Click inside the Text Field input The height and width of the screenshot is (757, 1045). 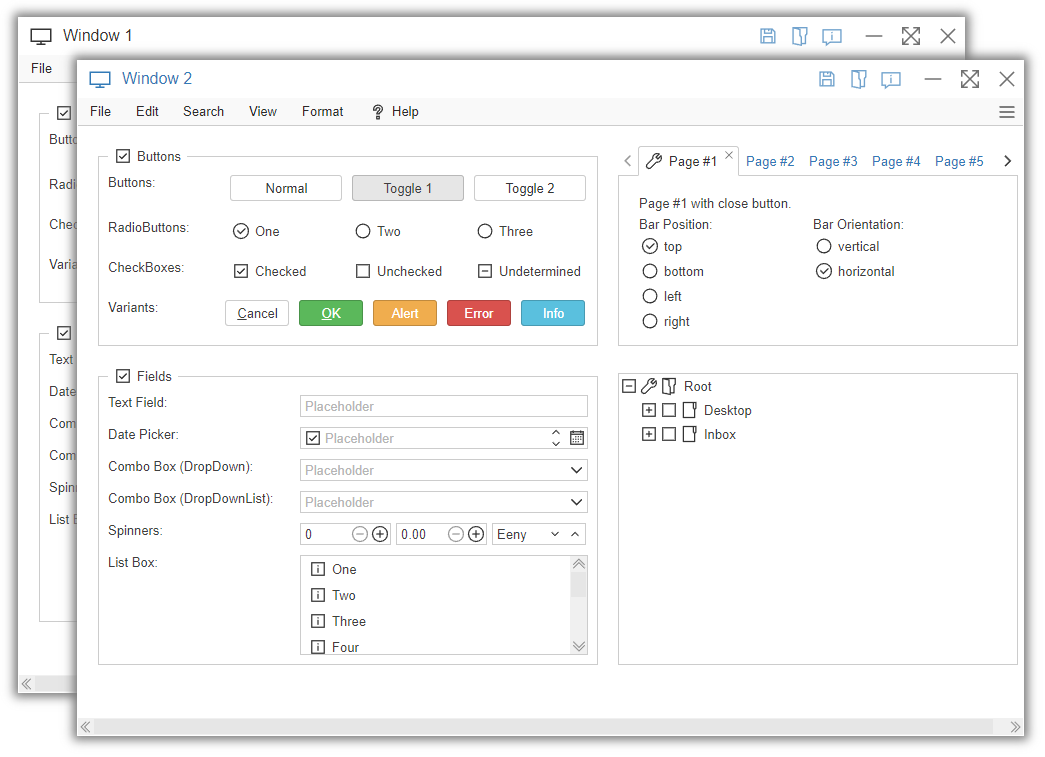pyautogui.click(x=444, y=406)
